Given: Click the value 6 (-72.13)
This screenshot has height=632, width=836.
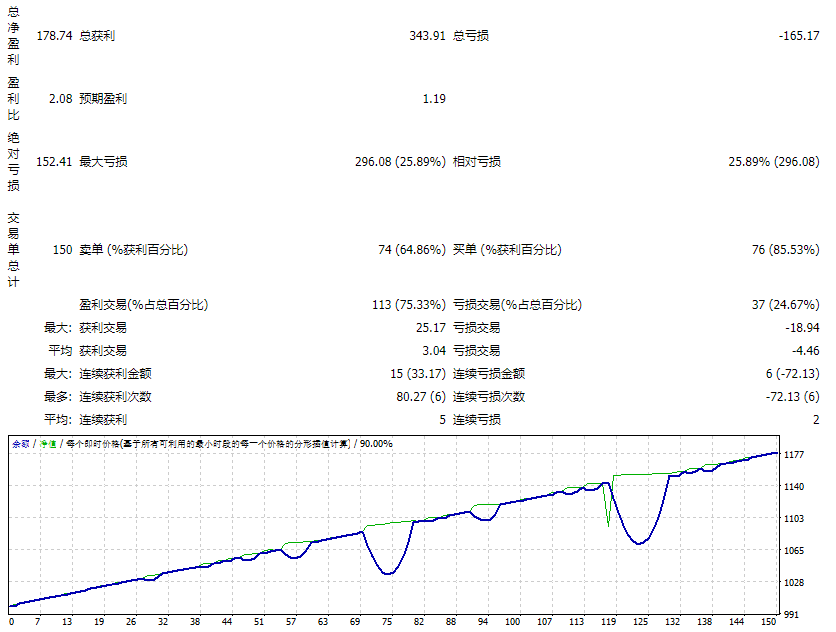Looking at the screenshot, I should pyautogui.click(x=792, y=373).
